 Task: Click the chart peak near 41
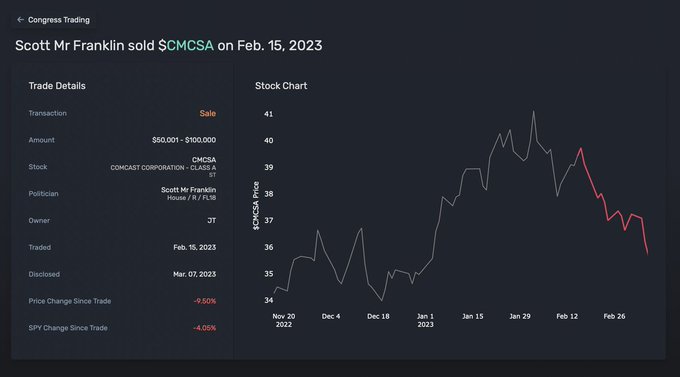pos(533,111)
